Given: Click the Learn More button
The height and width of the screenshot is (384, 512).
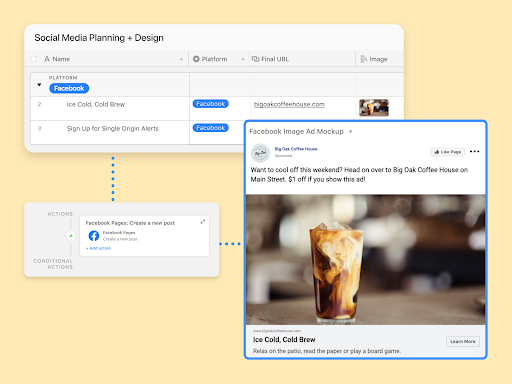Looking at the screenshot, I should 463,341.
